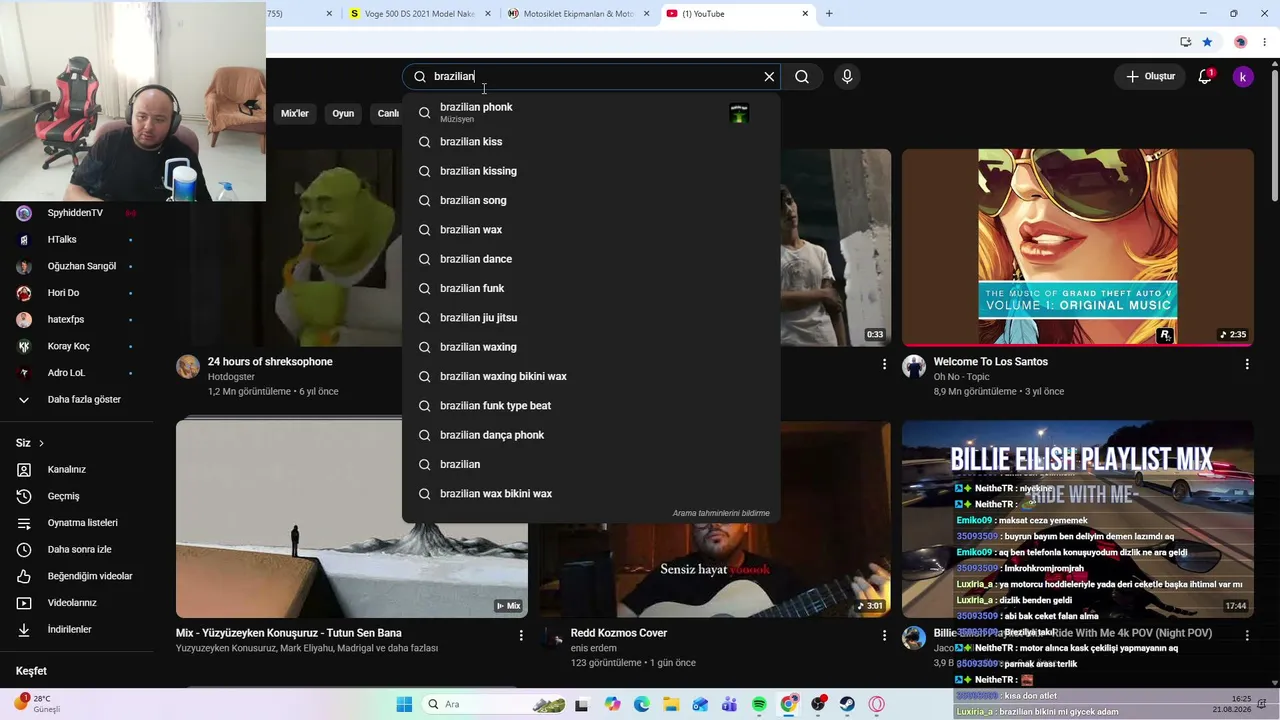Click 'Arama tahminlerini bildirme' link
The image size is (1280, 720).
pyautogui.click(x=721, y=513)
